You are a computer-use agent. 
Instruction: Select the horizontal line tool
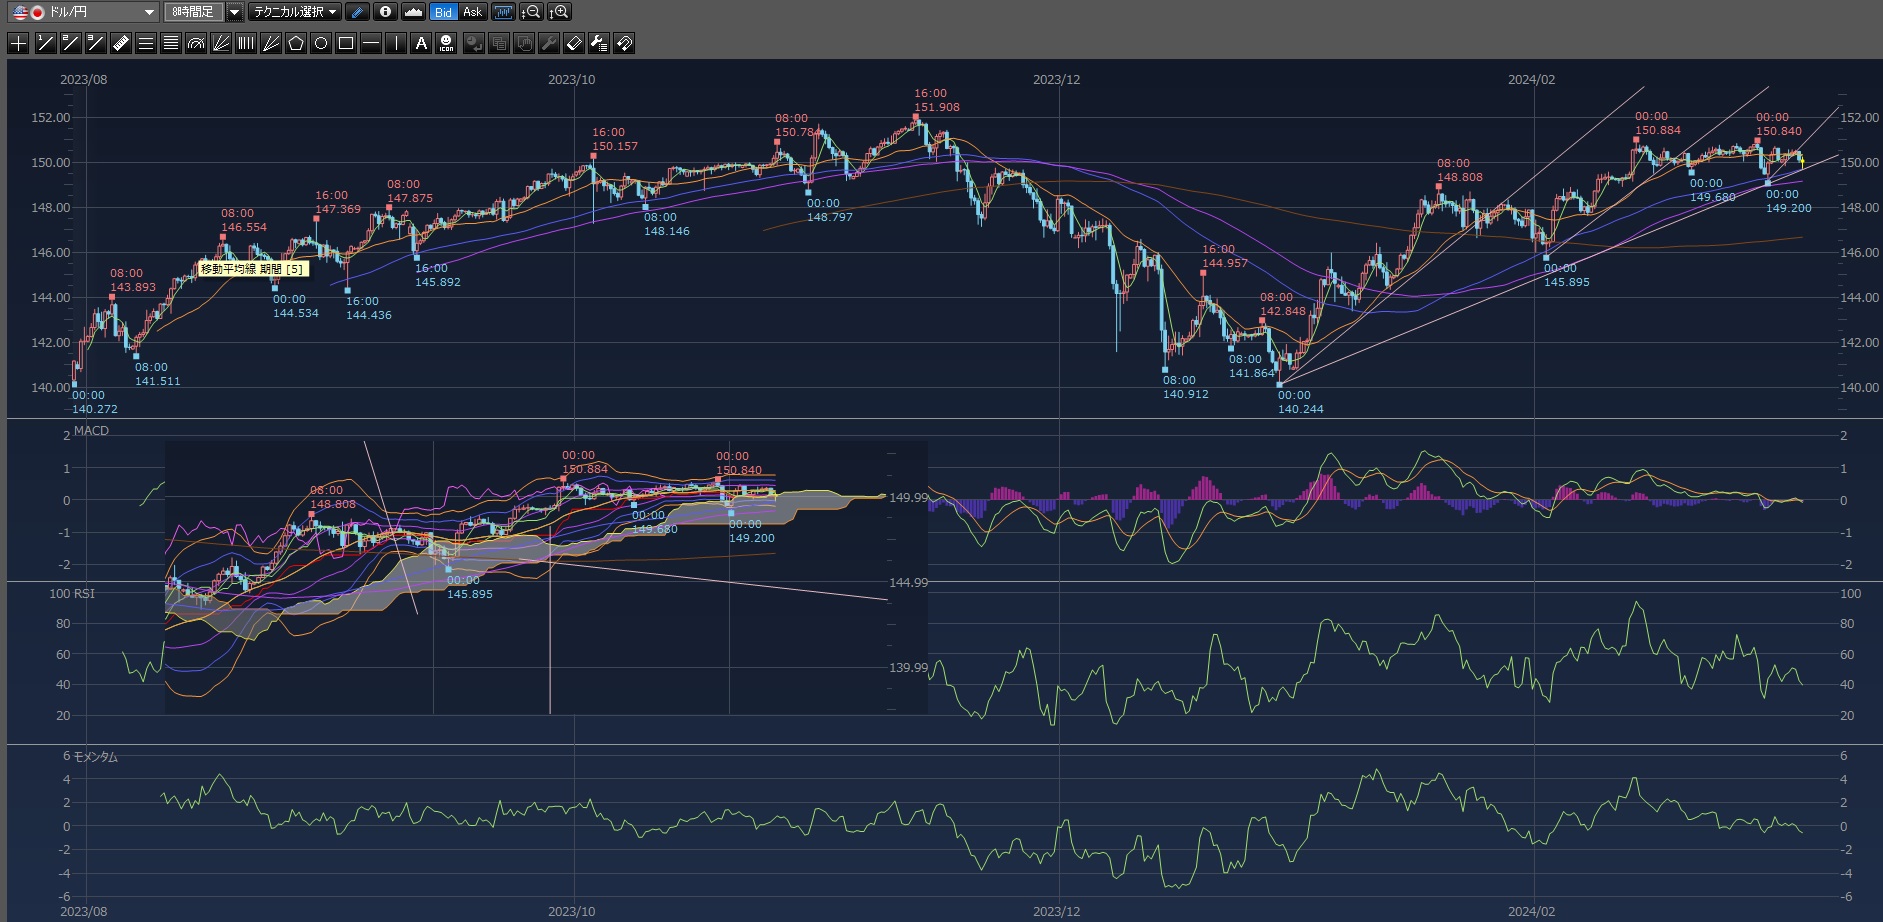coord(371,43)
